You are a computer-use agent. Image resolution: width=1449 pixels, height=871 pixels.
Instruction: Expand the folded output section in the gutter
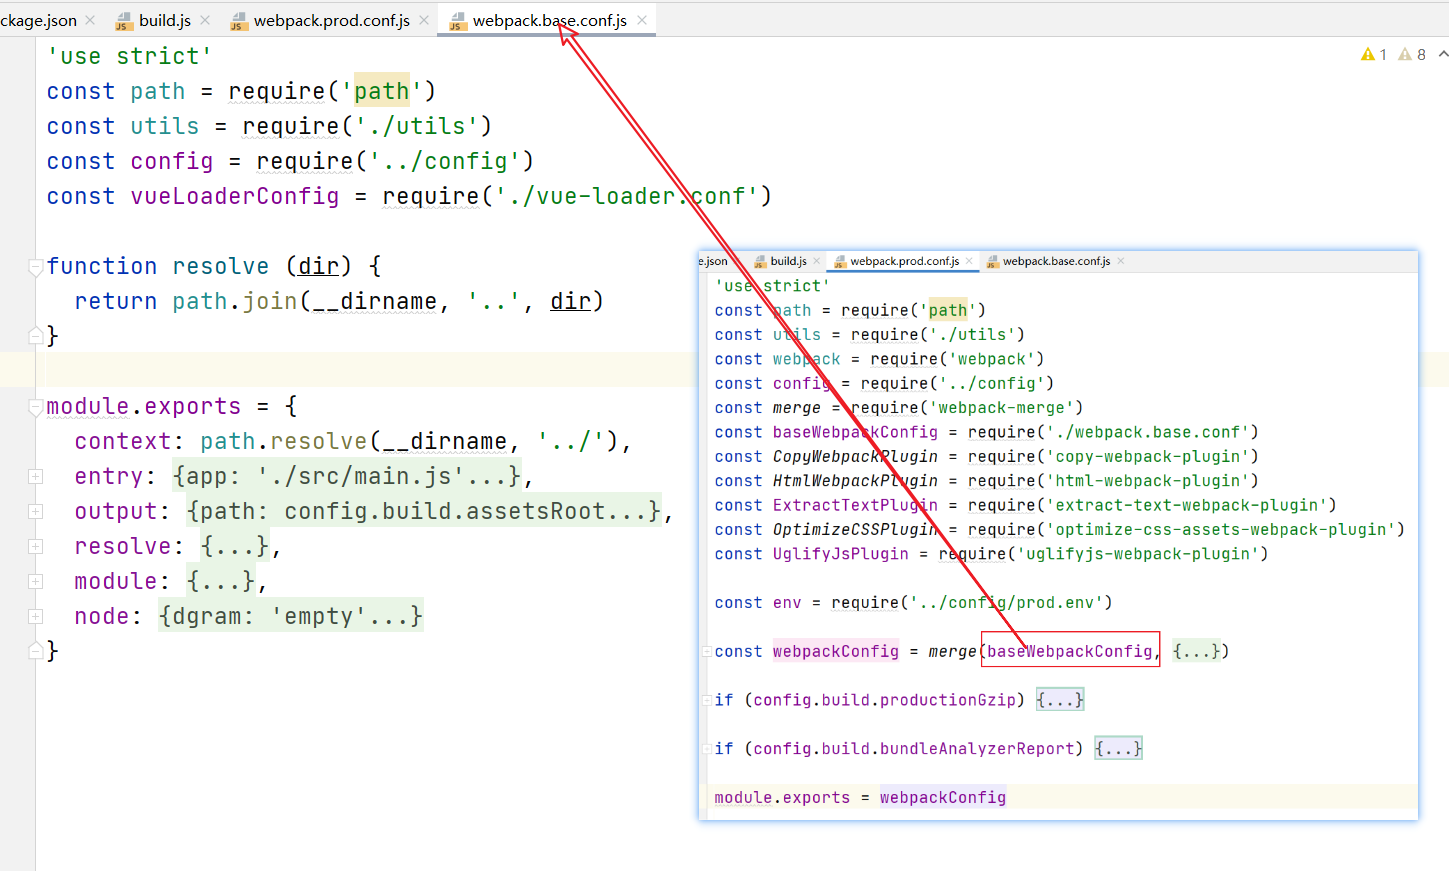click(35, 512)
